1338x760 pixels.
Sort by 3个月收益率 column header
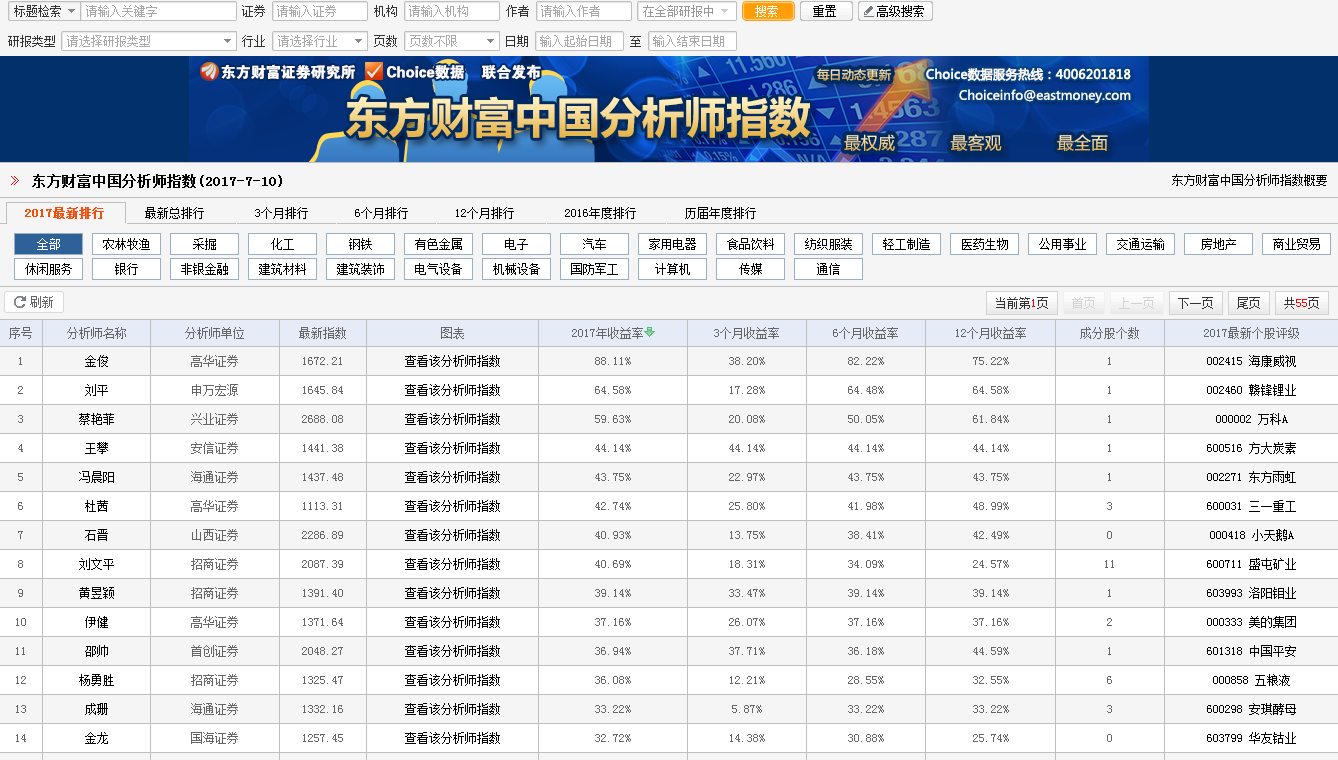pos(746,333)
